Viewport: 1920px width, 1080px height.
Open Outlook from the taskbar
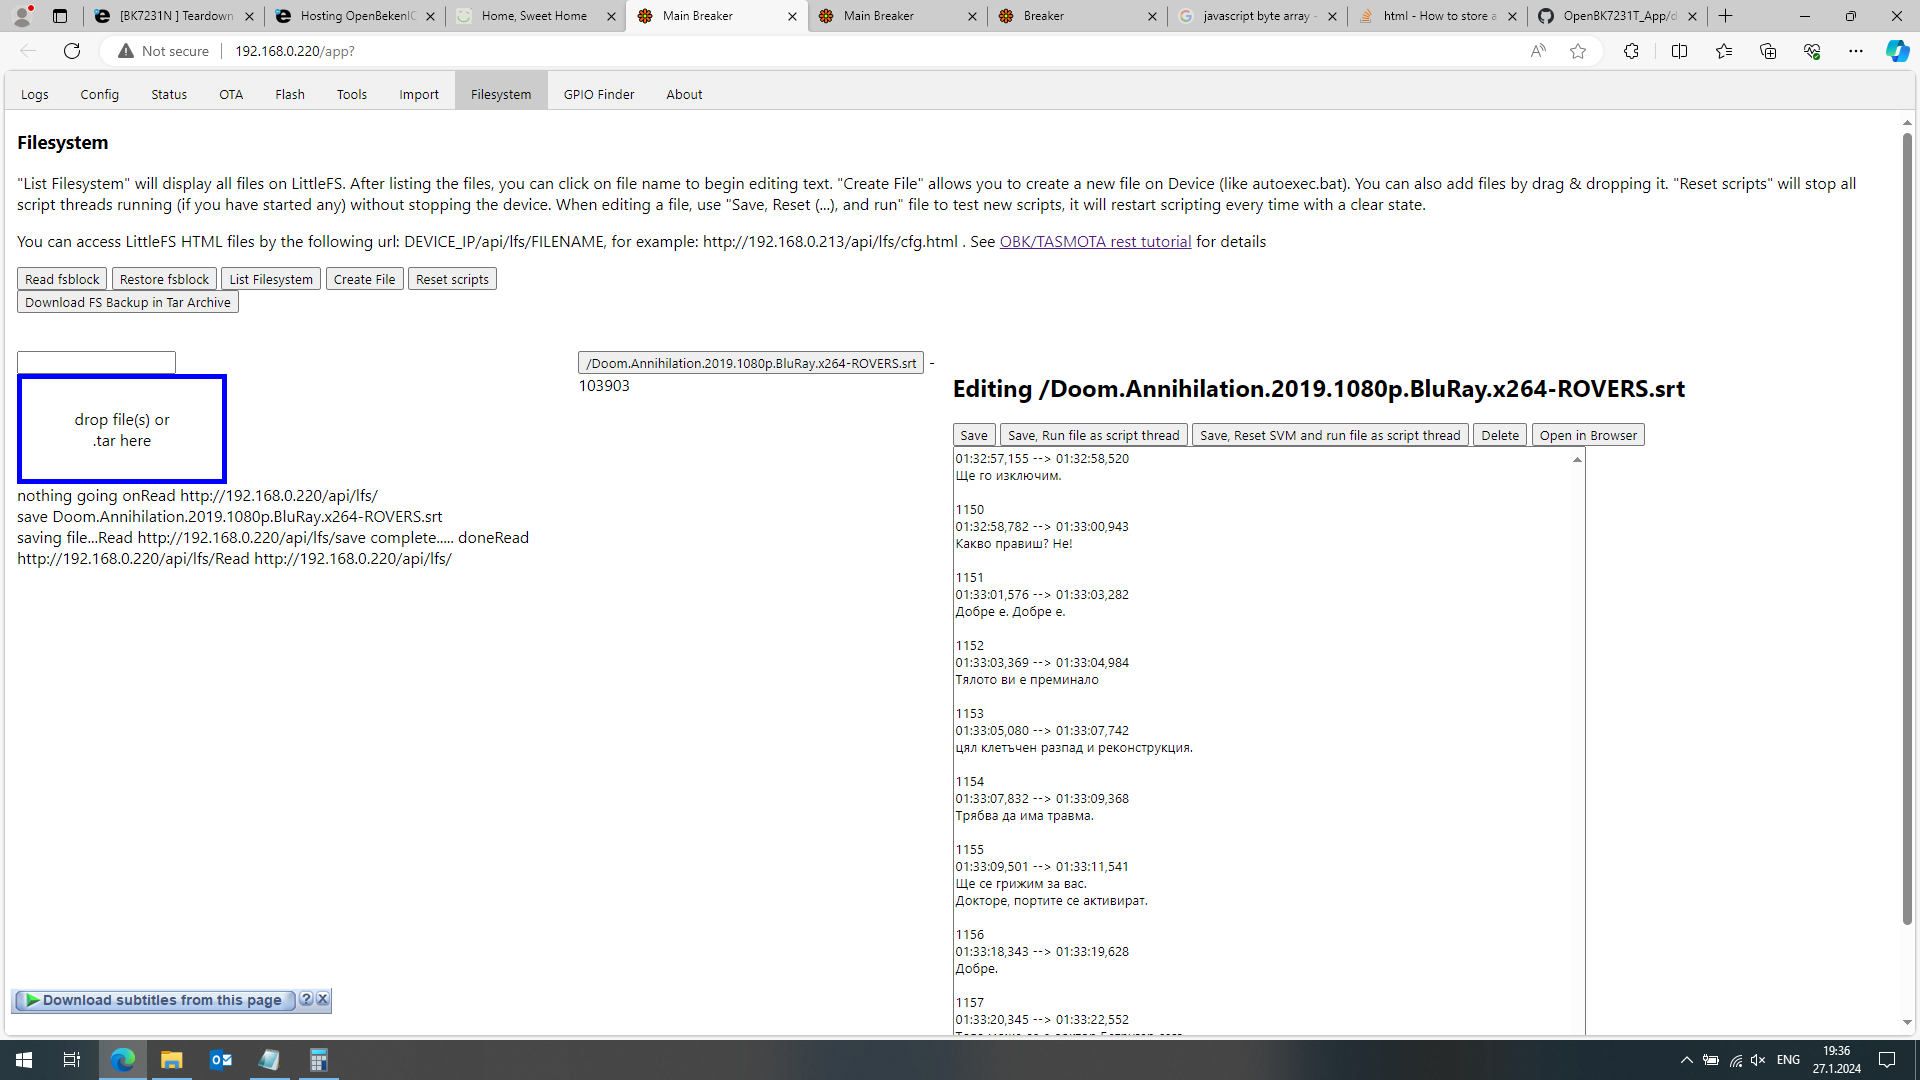221,1060
